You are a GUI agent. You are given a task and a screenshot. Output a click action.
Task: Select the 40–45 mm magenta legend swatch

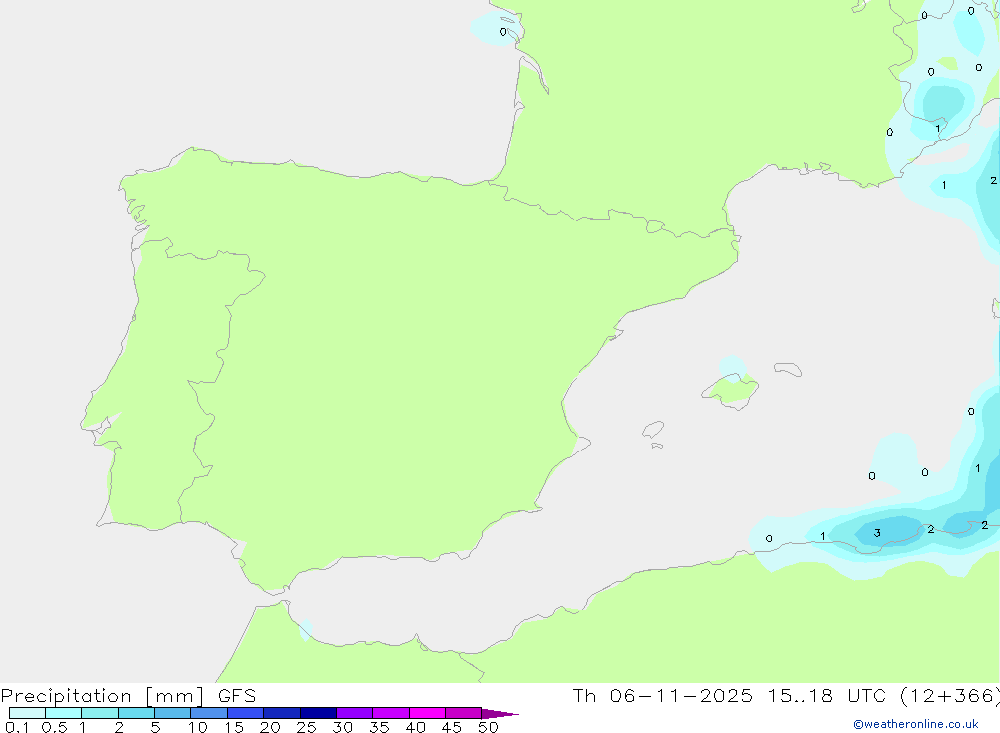(x=427, y=713)
